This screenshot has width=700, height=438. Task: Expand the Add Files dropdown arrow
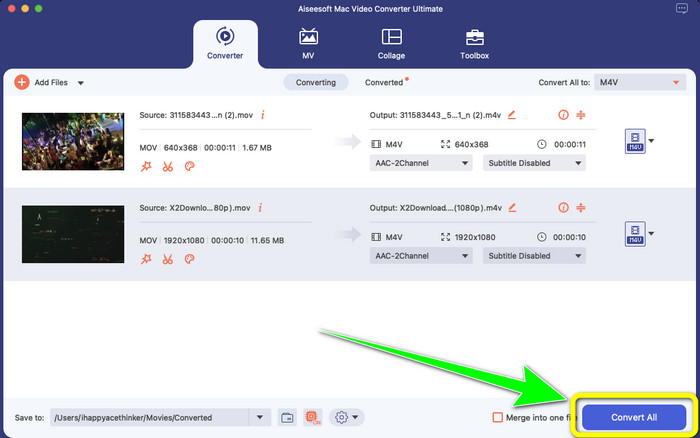pyautogui.click(x=81, y=83)
